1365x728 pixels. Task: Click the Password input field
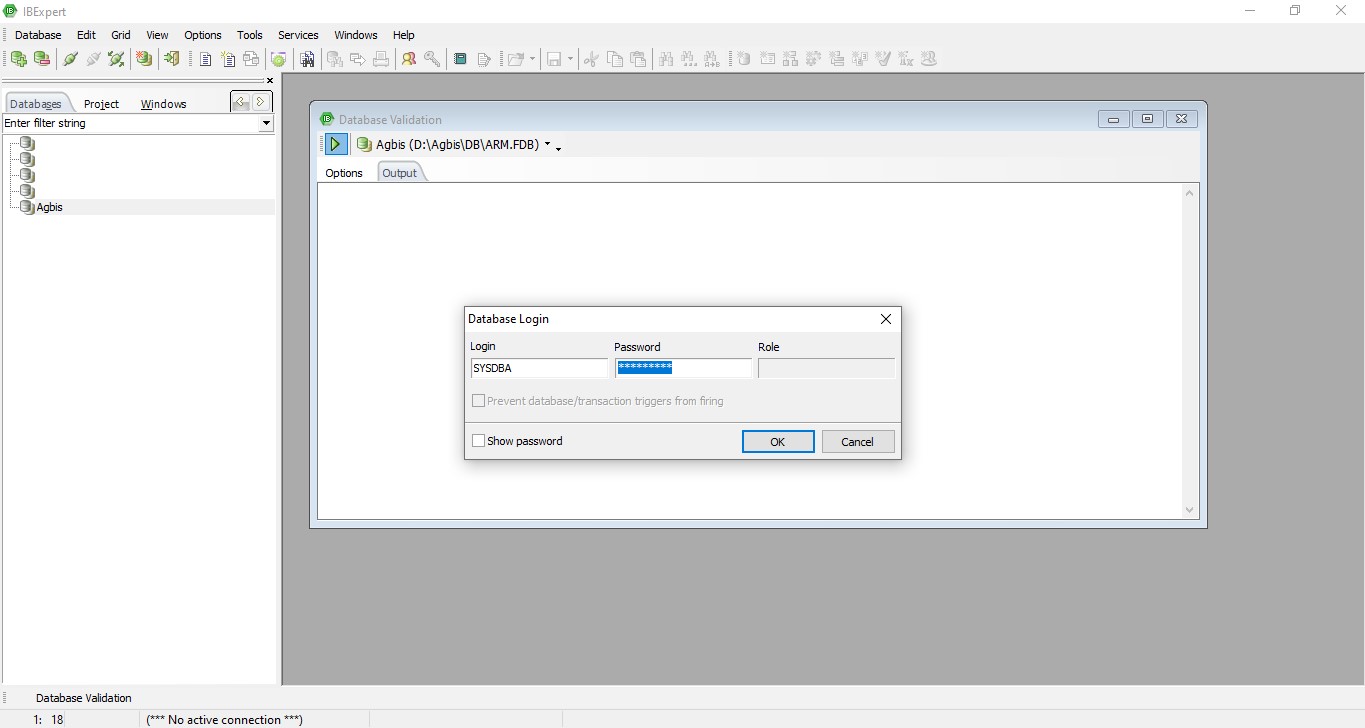683,368
